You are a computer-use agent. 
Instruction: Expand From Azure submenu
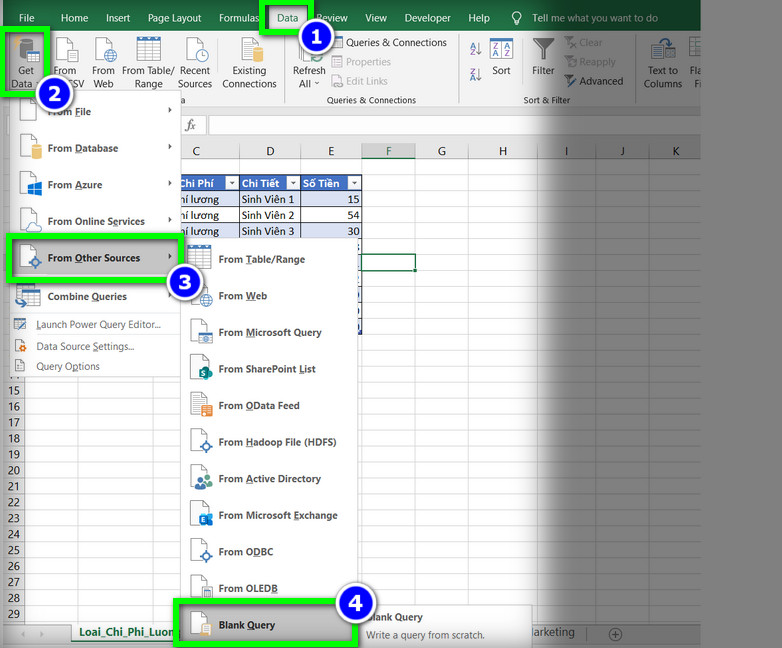[x=95, y=185]
